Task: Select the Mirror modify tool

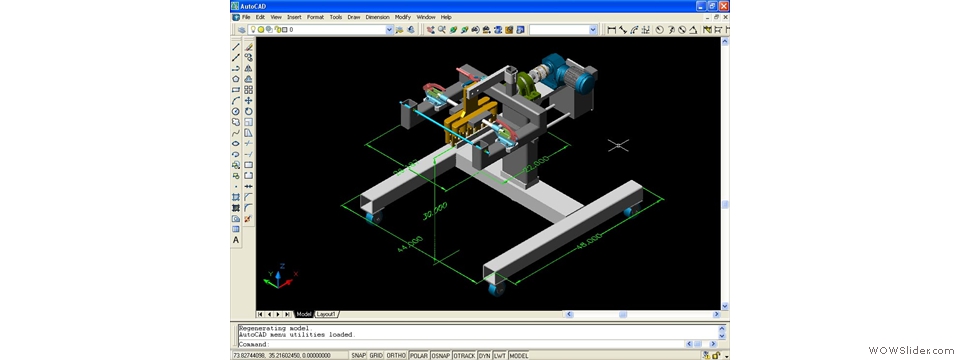Action: coord(249,68)
